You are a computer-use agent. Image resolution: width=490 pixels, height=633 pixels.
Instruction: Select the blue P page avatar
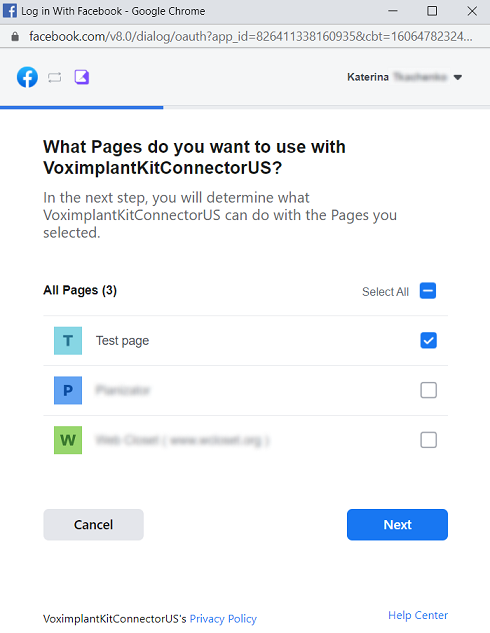click(68, 390)
